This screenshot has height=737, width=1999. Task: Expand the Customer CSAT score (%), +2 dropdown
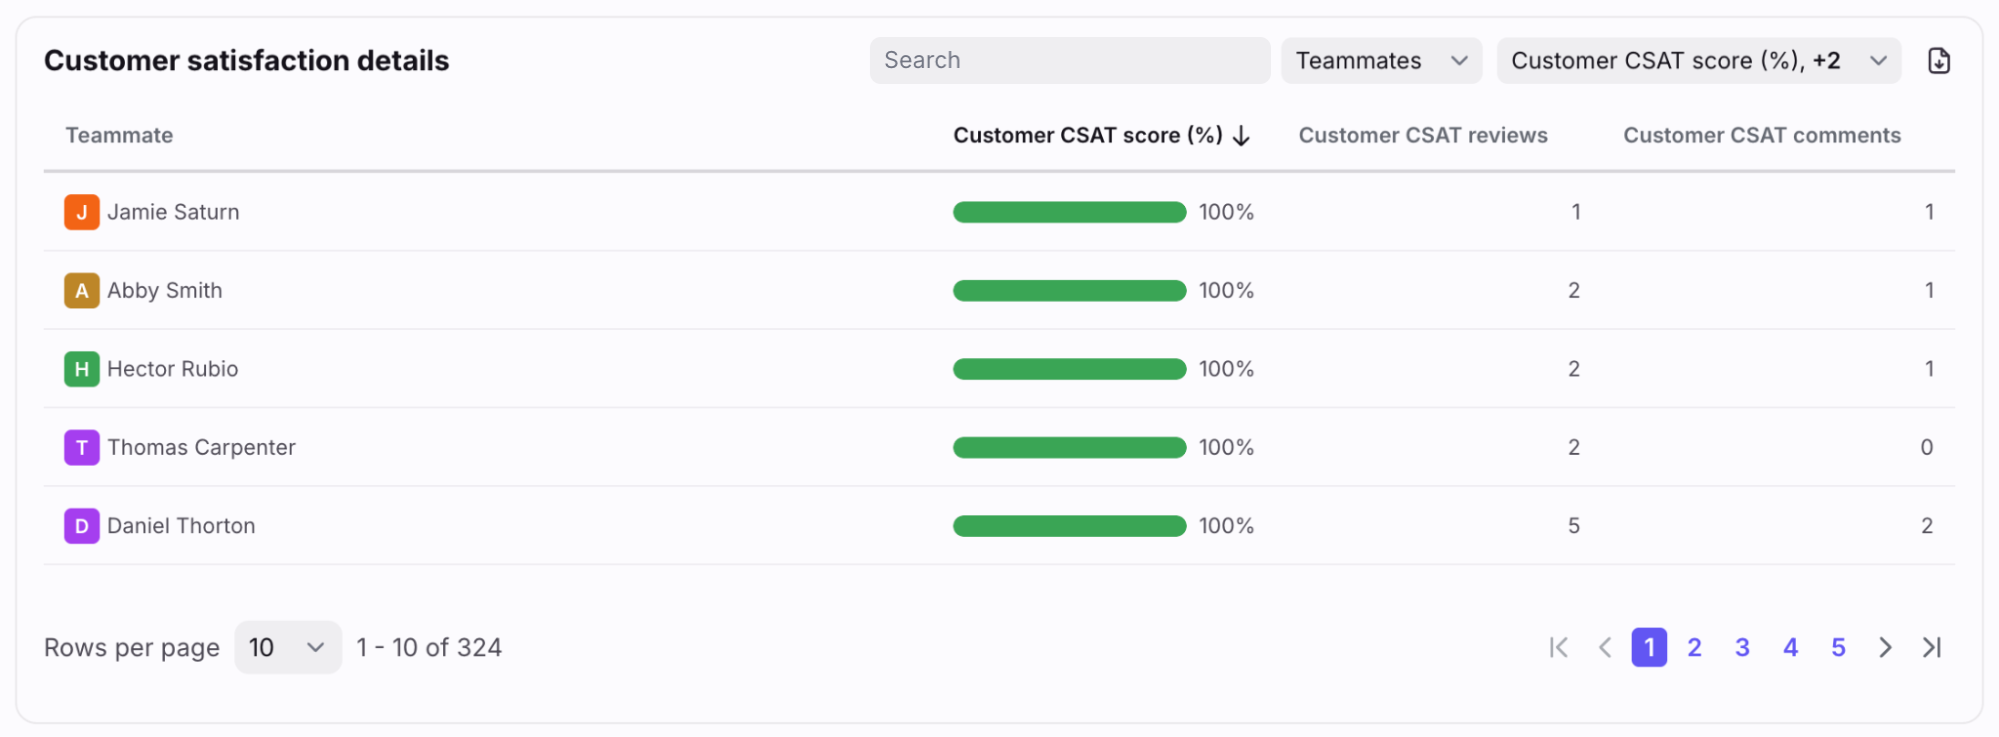point(1698,61)
